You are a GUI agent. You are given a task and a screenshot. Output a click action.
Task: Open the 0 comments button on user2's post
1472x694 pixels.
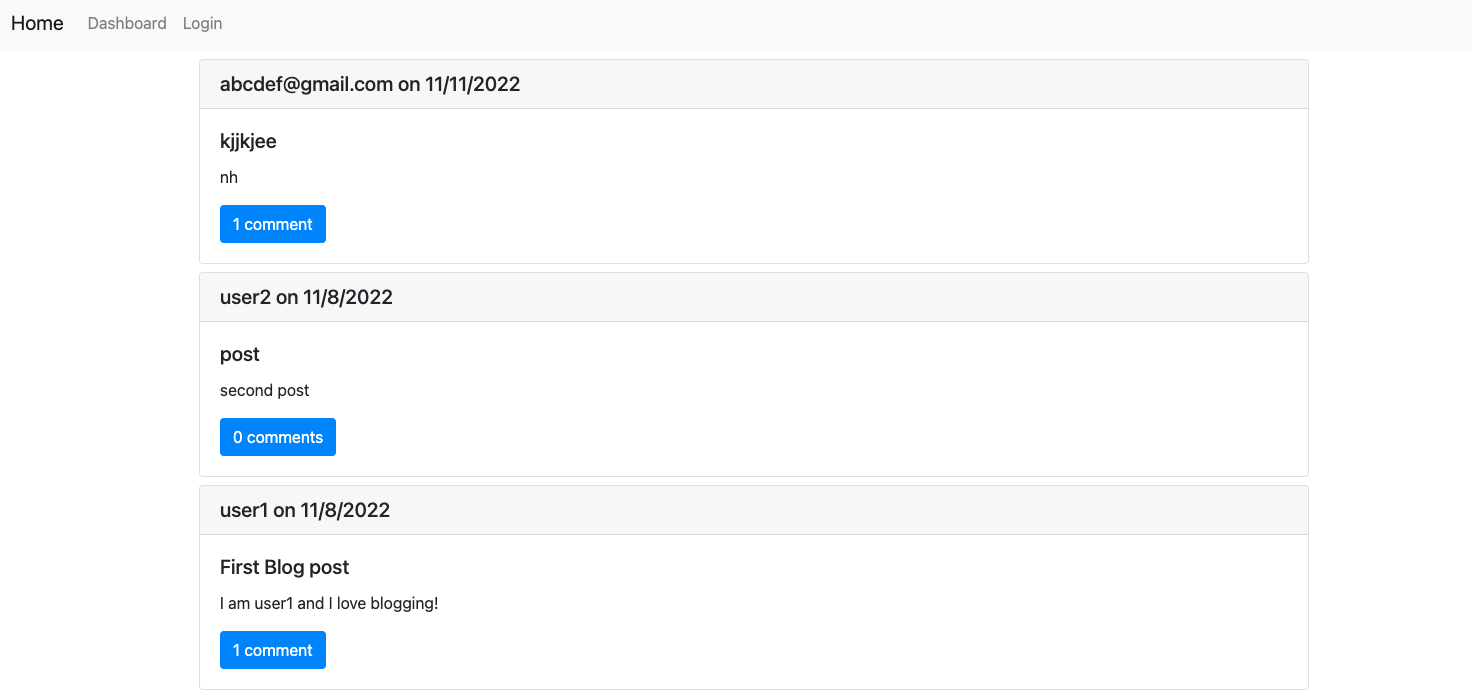click(x=277, y=437)
